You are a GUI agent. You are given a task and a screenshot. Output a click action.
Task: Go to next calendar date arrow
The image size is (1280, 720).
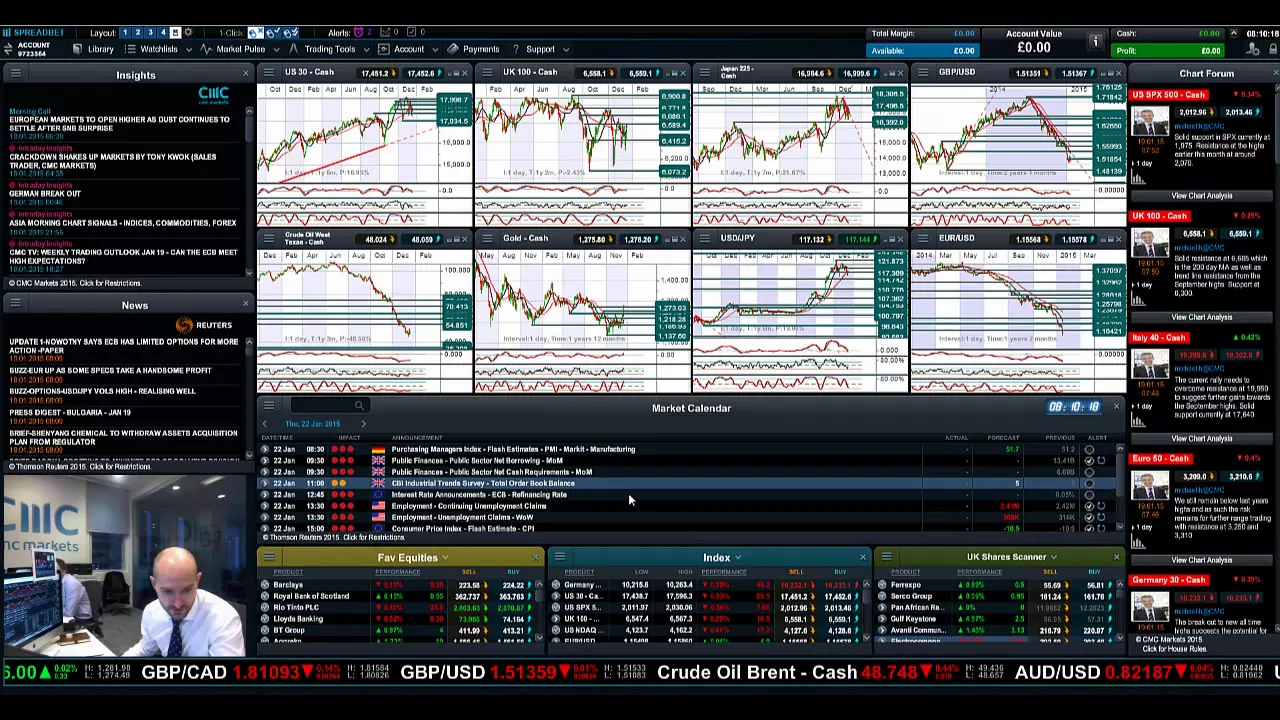[x=363, y=424]
